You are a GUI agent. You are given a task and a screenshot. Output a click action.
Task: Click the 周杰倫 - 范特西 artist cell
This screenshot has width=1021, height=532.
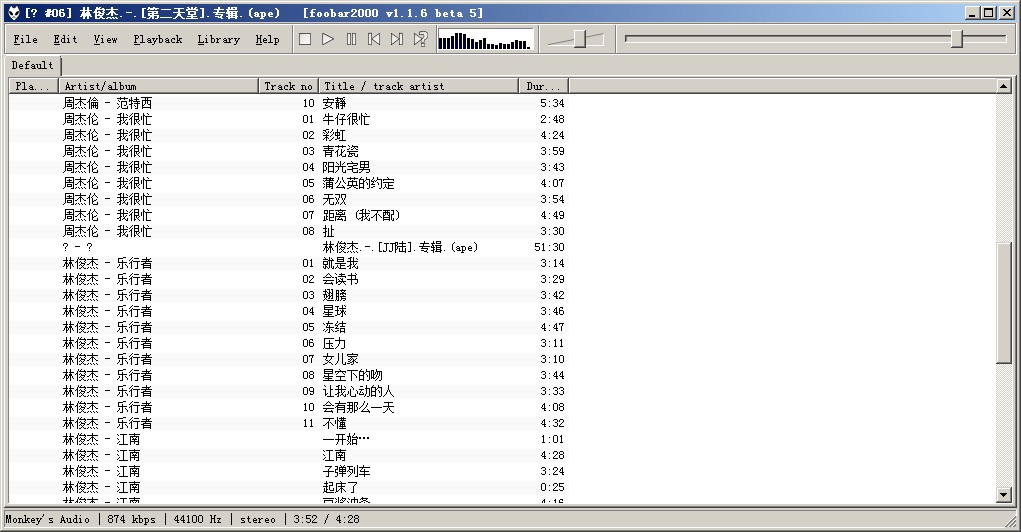[x=107, y=103]
